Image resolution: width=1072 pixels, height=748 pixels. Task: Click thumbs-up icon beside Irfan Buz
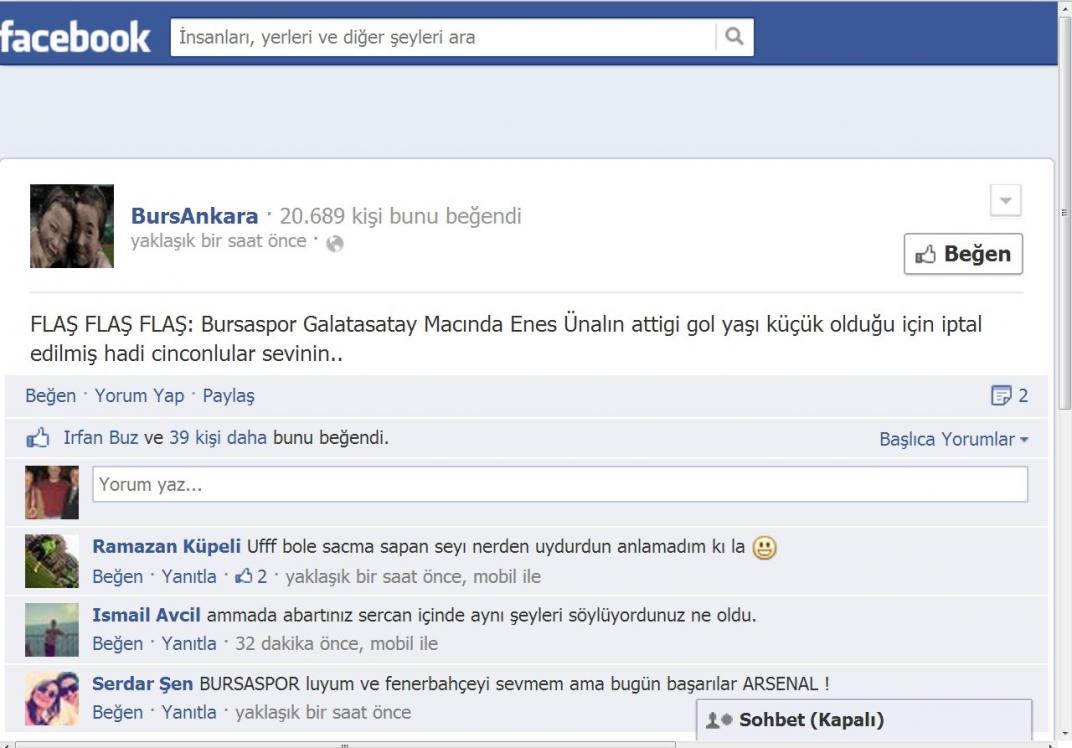tap(37, 438)
